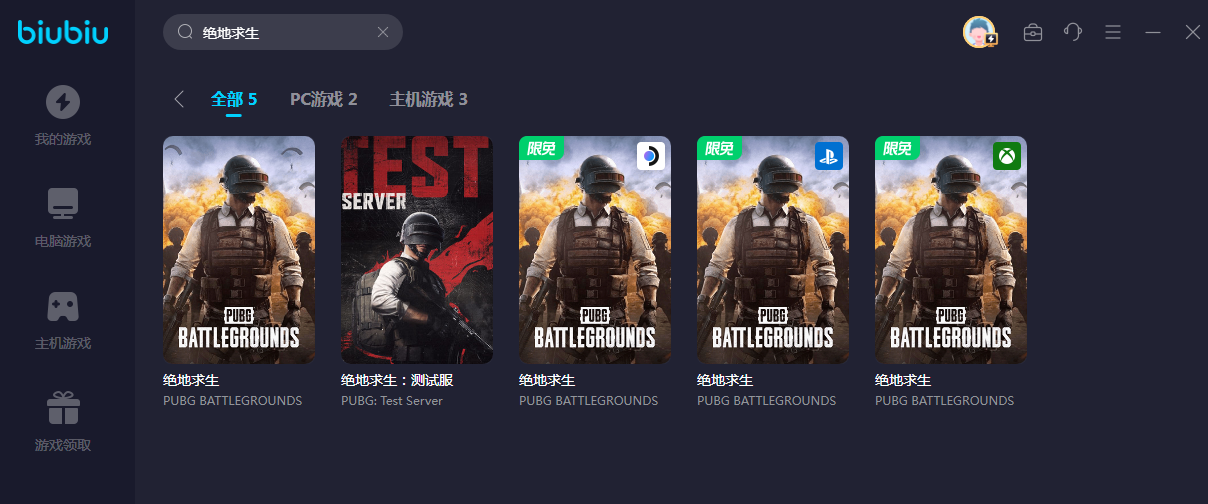Open the Xbox PUBG game cover
Image resolution: width=1208 pixels, height=504 pixels.
(x=951, y=250)
